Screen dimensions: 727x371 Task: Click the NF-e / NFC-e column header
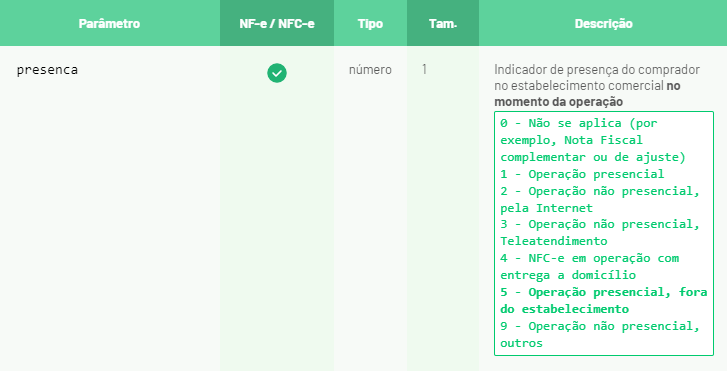[x=277, y=24]
